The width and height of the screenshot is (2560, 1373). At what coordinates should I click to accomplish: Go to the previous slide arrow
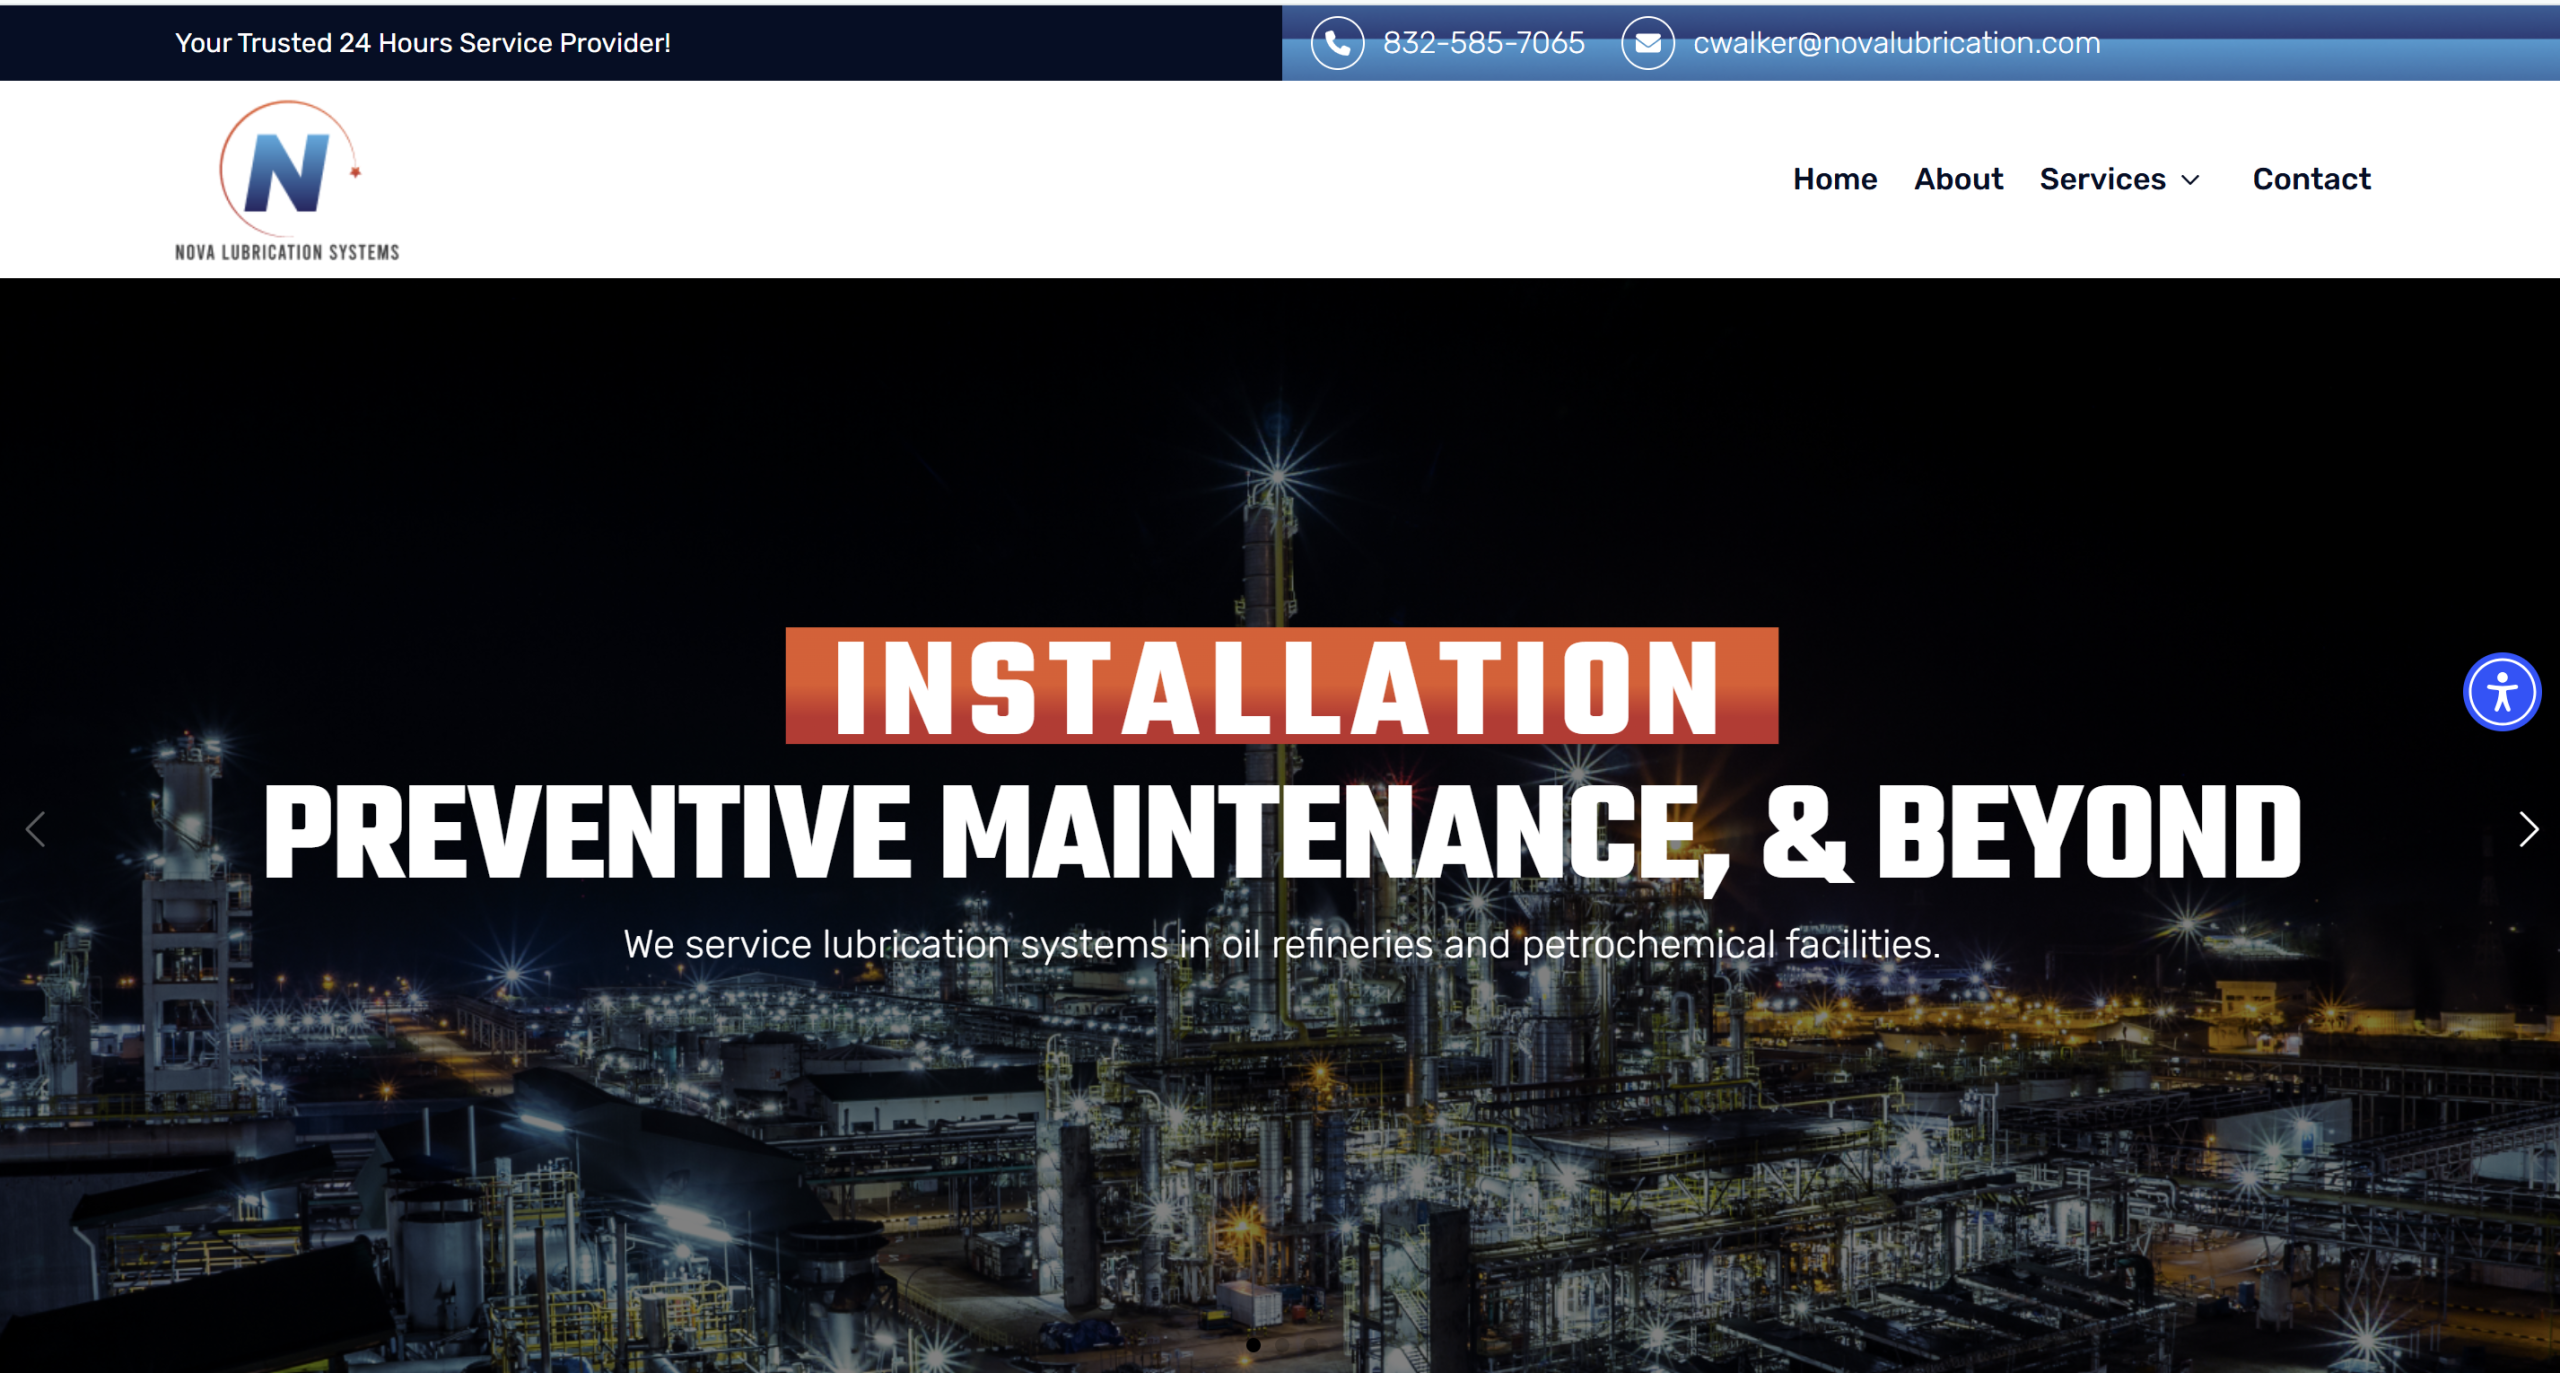(36, 829)
